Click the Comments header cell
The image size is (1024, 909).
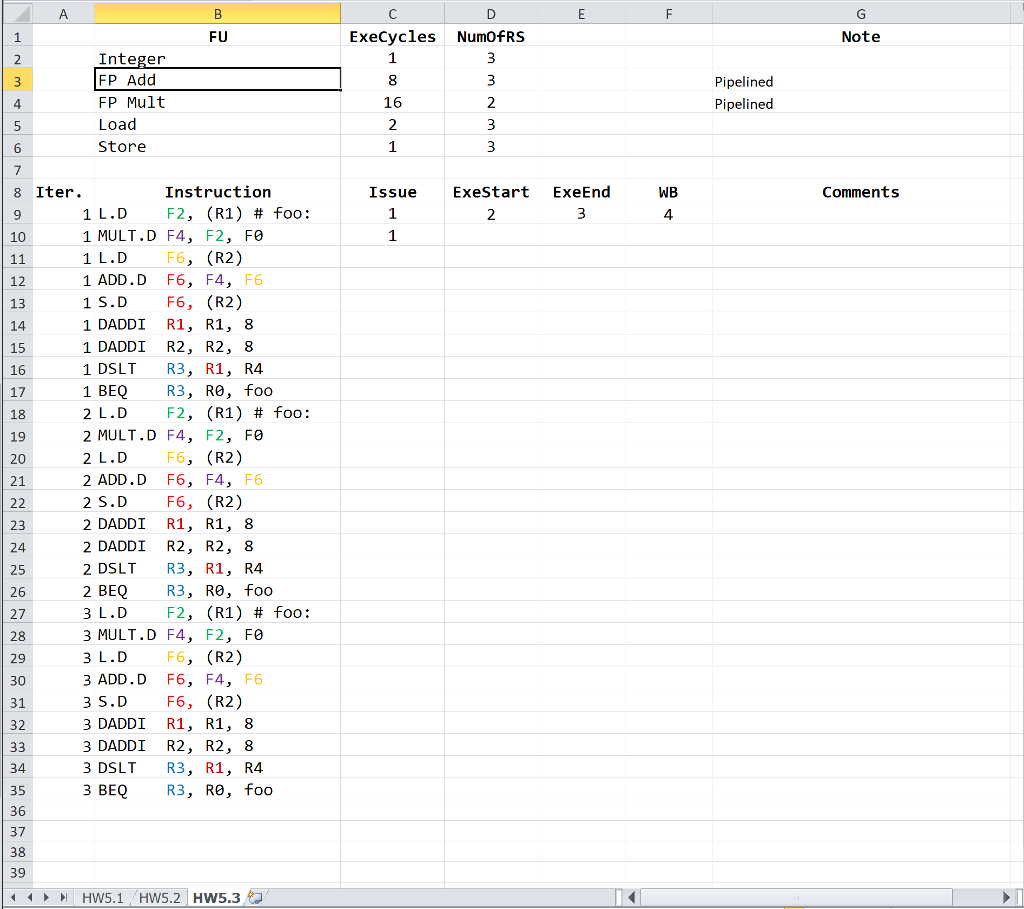(x=860, y=192)
